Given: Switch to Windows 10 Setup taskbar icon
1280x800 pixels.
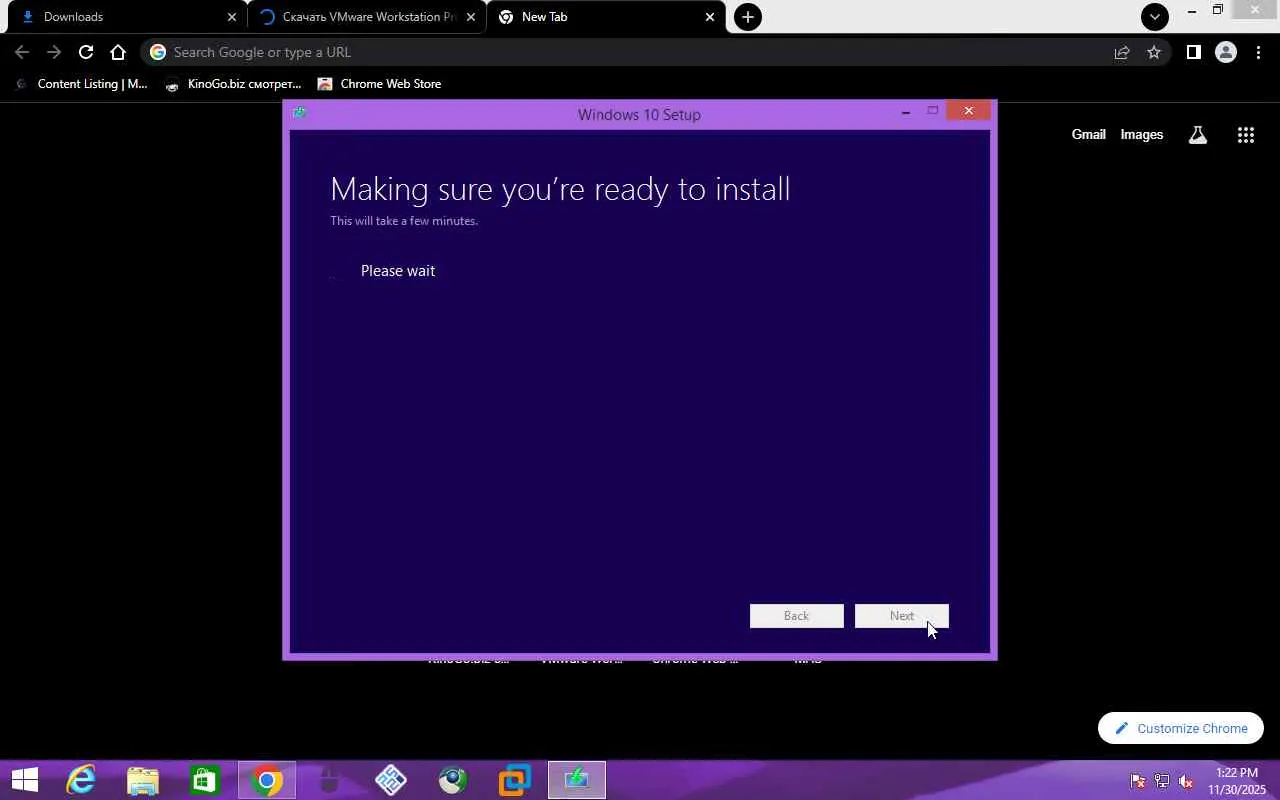Looking at the screenshot, I should pyautogui.click(x=577, y=780).
